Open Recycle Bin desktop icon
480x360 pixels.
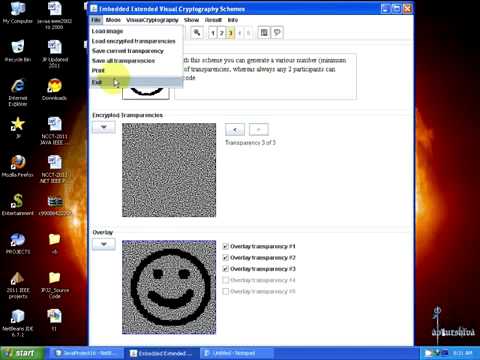click(18, 51)
